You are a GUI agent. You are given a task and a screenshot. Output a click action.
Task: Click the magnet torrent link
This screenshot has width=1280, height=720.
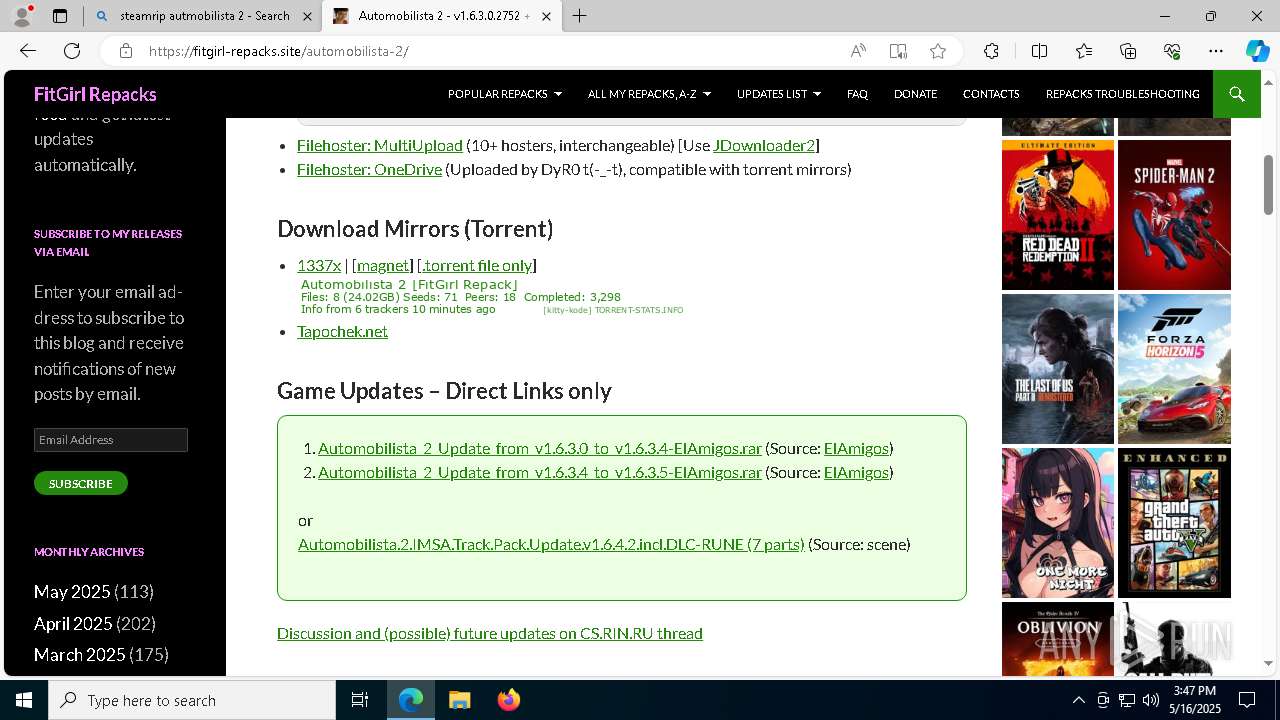pos(383,265)
